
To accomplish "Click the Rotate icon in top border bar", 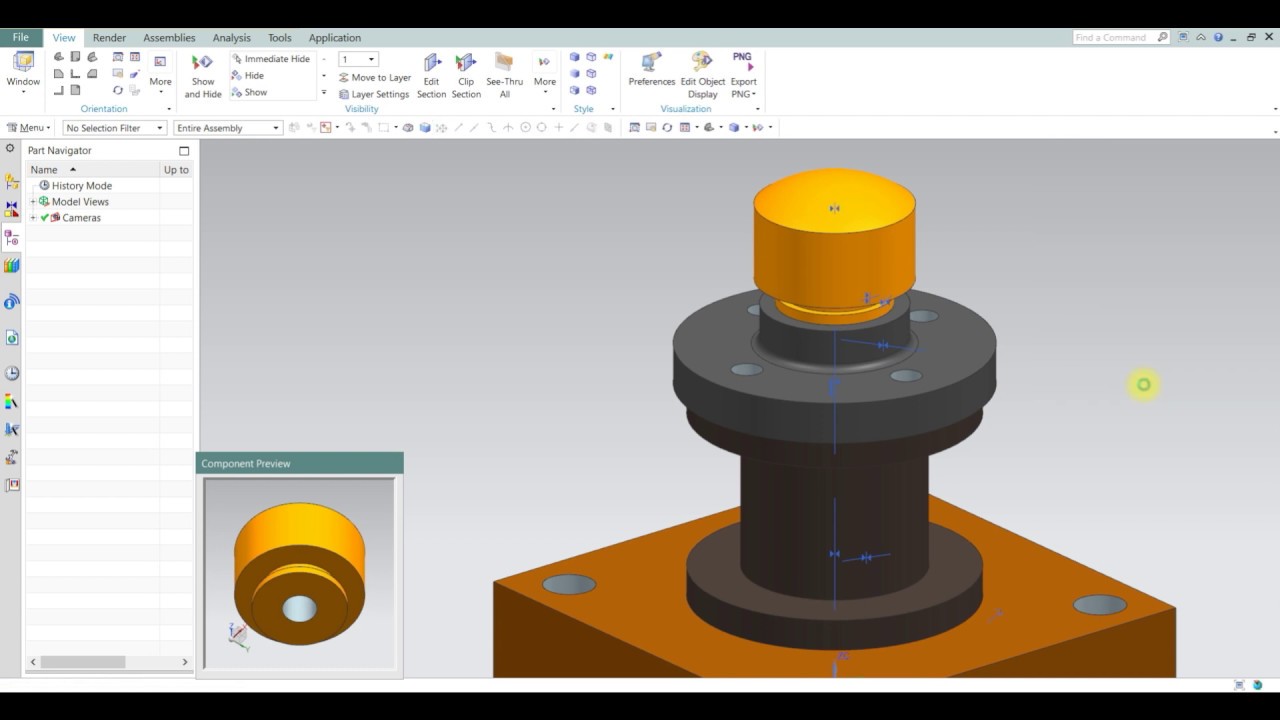I will click(x=667, y=128).
